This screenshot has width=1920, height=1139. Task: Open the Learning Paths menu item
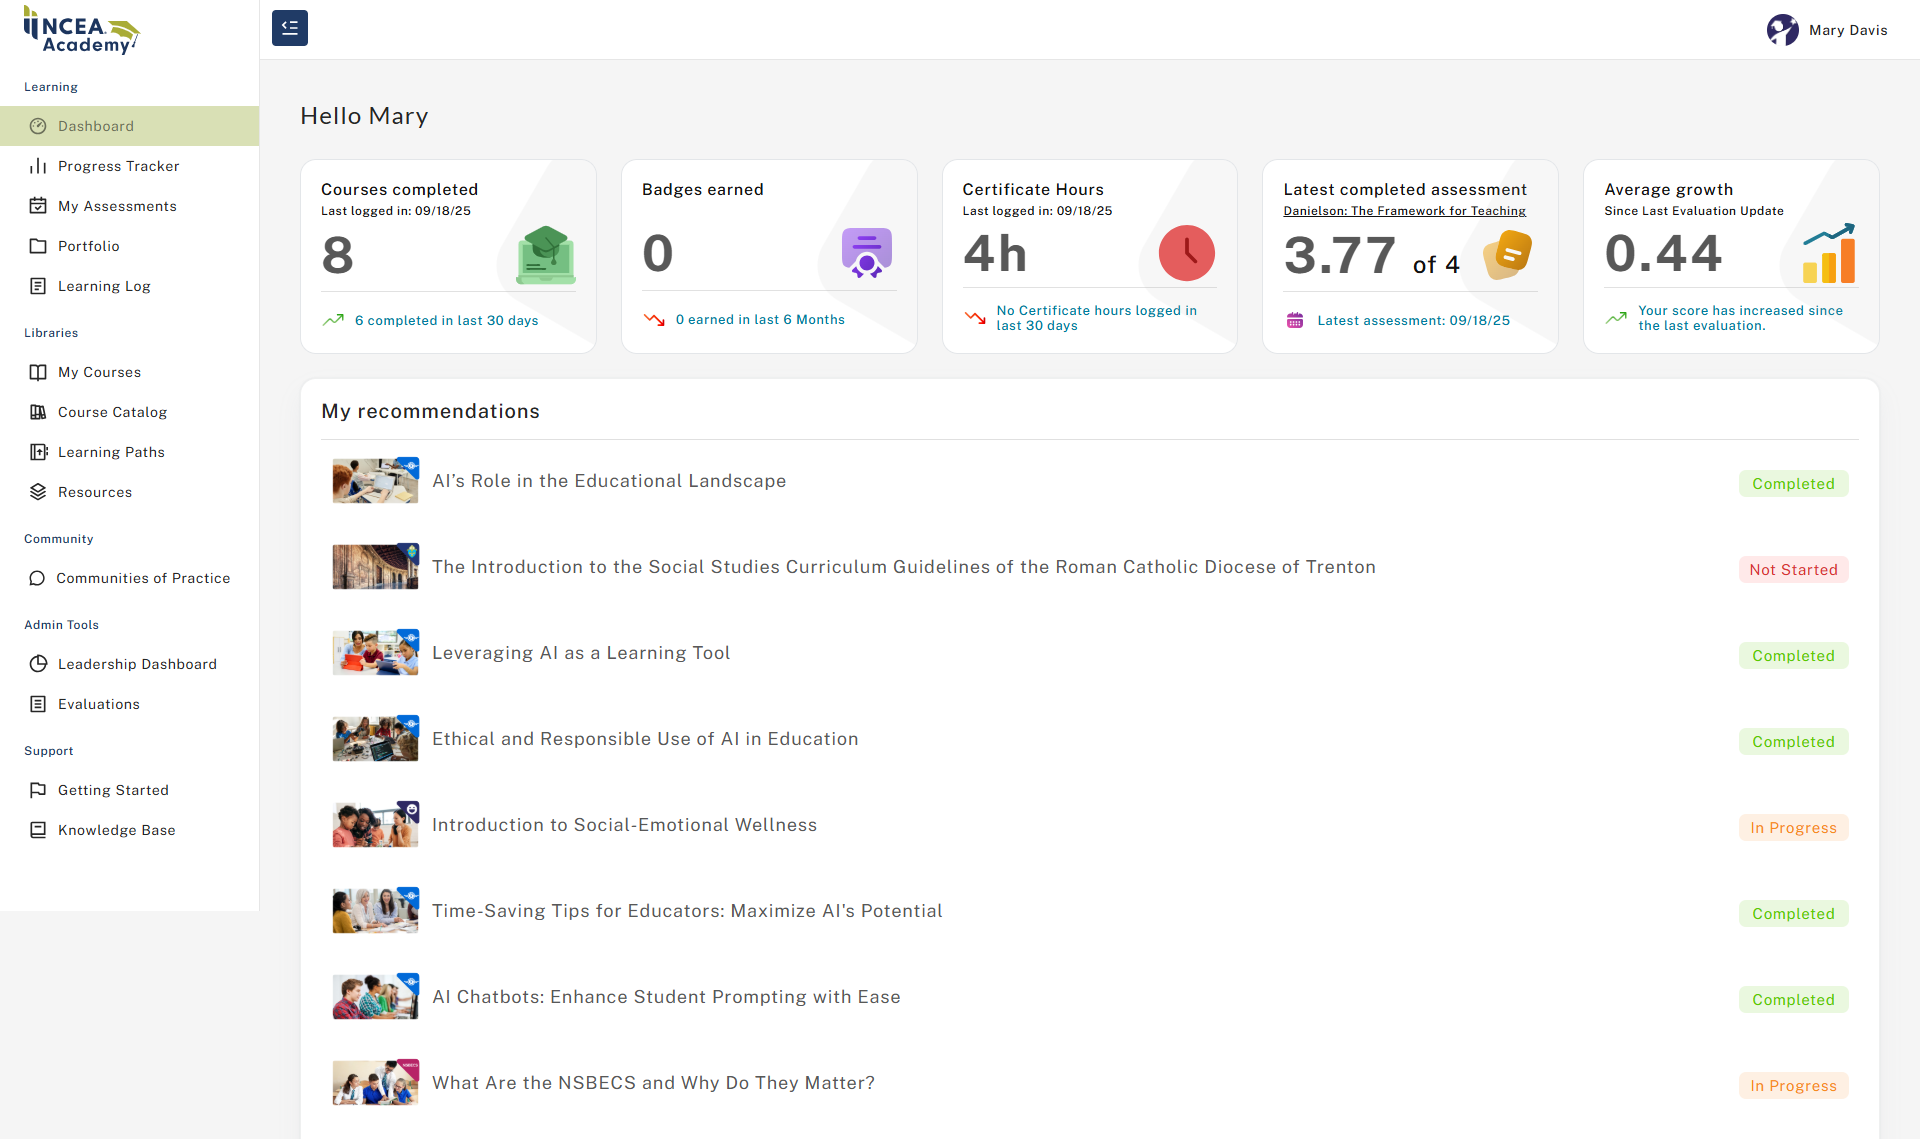pyautogui.click(x=111, y=452)
